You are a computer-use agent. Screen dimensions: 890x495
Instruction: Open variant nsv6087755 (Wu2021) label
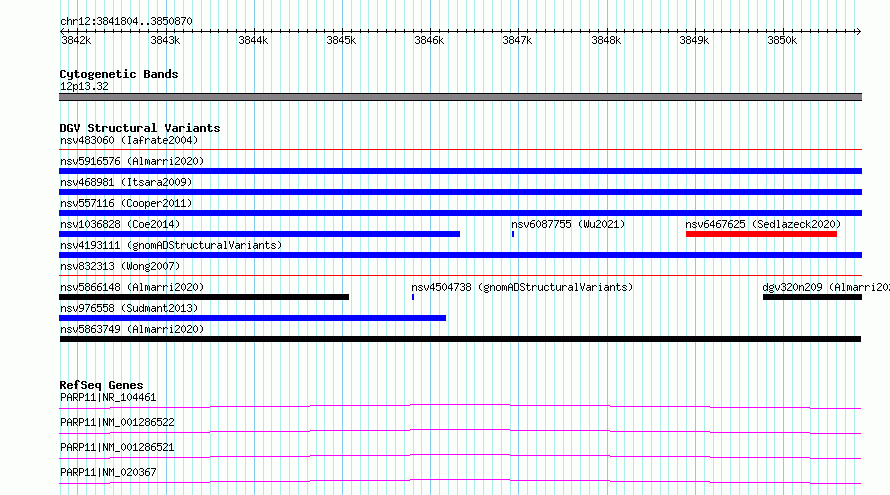568,224
